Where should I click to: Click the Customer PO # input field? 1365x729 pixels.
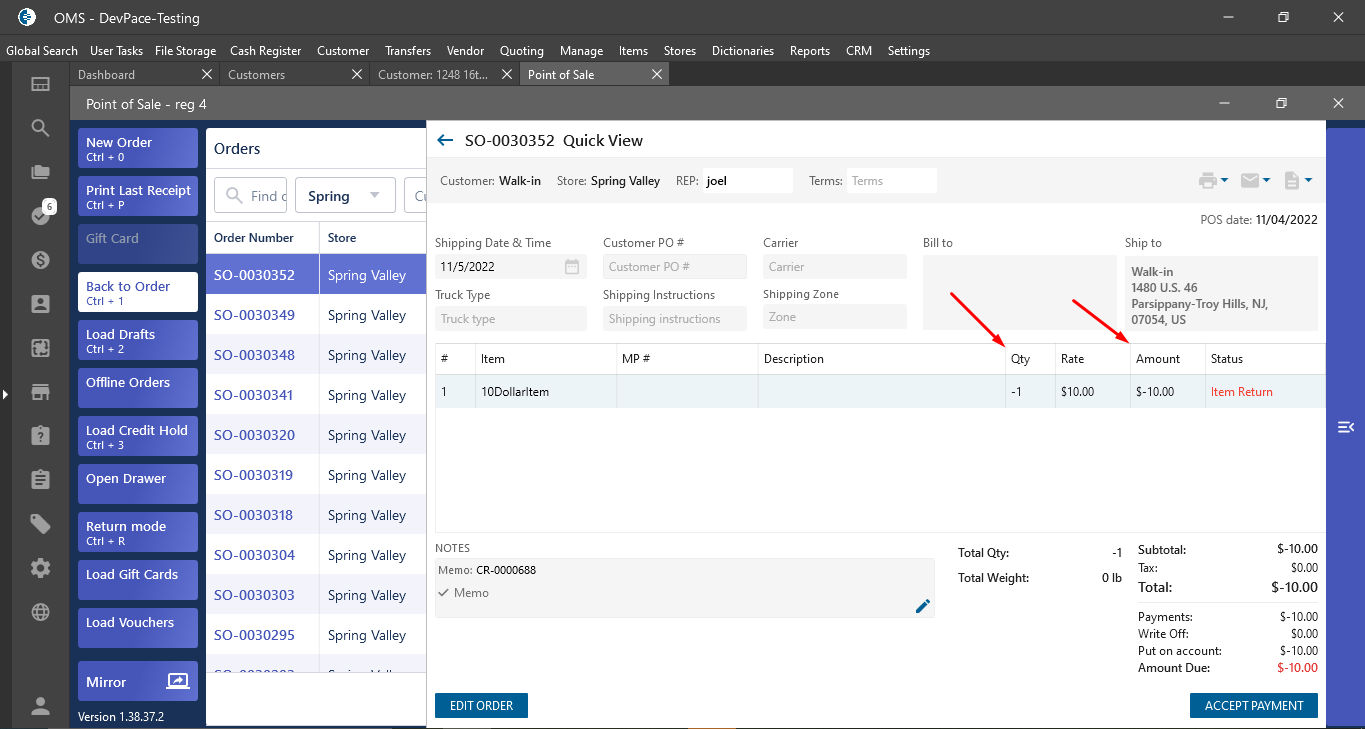point(674,267)
